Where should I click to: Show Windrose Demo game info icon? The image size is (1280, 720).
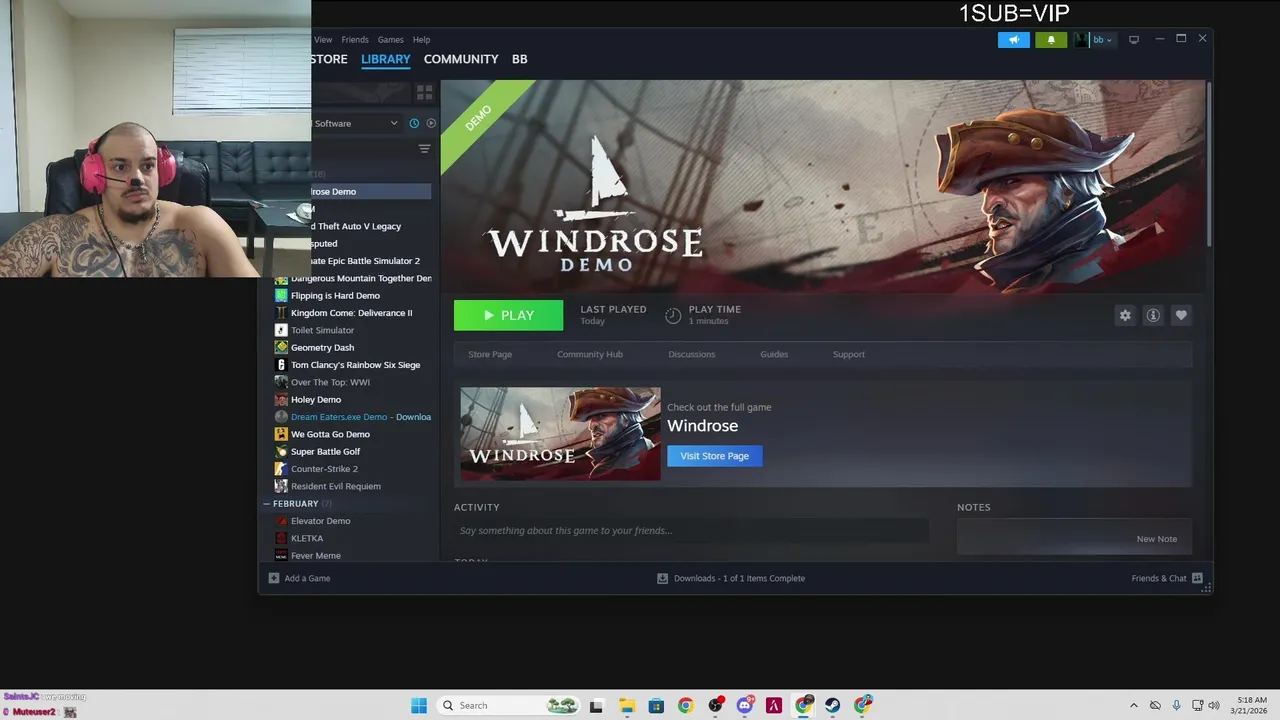click(1153, 315)
